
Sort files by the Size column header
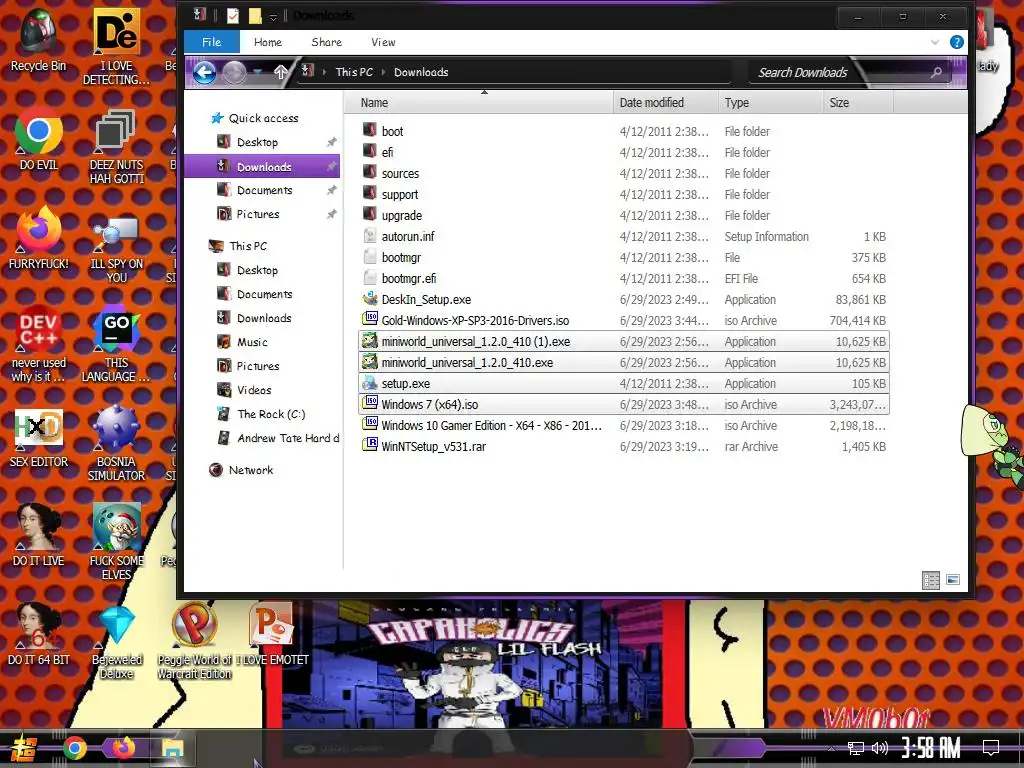click(x=857, y=103)
